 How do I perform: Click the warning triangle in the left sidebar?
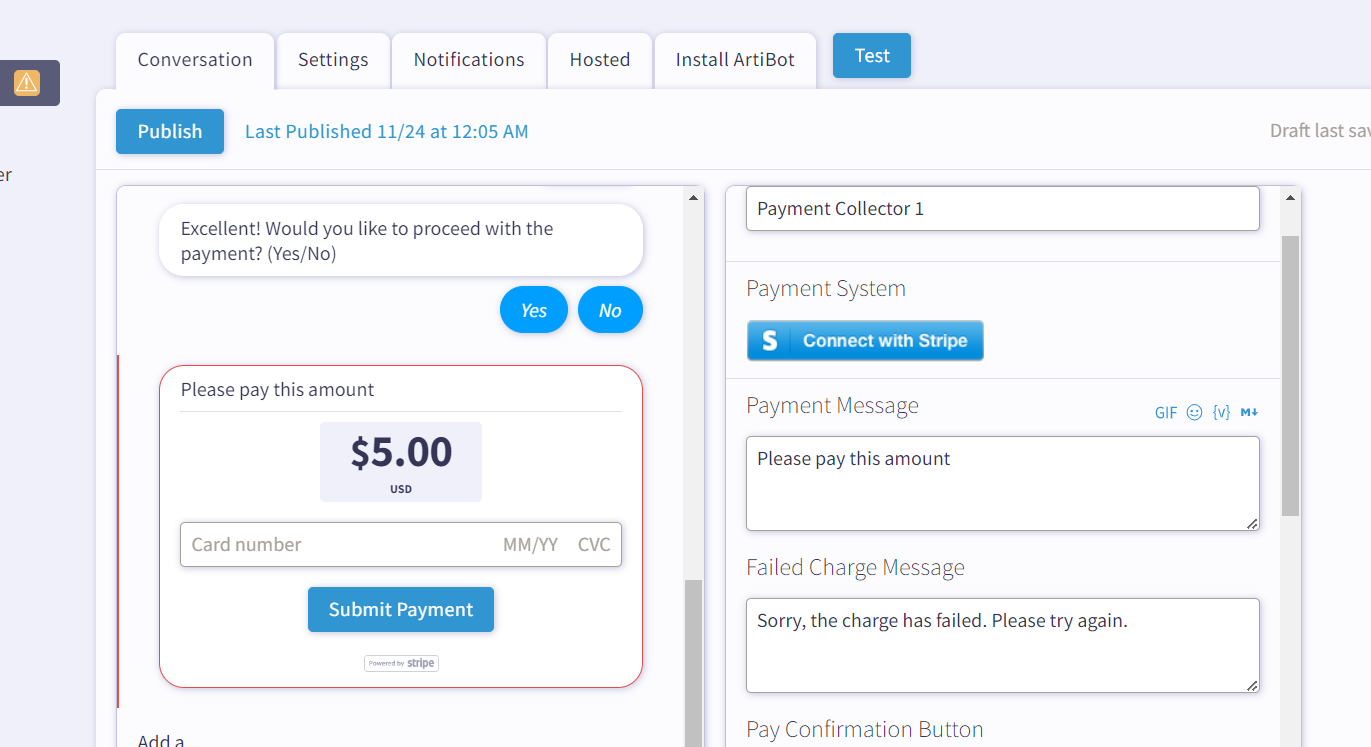pos(29,83)
